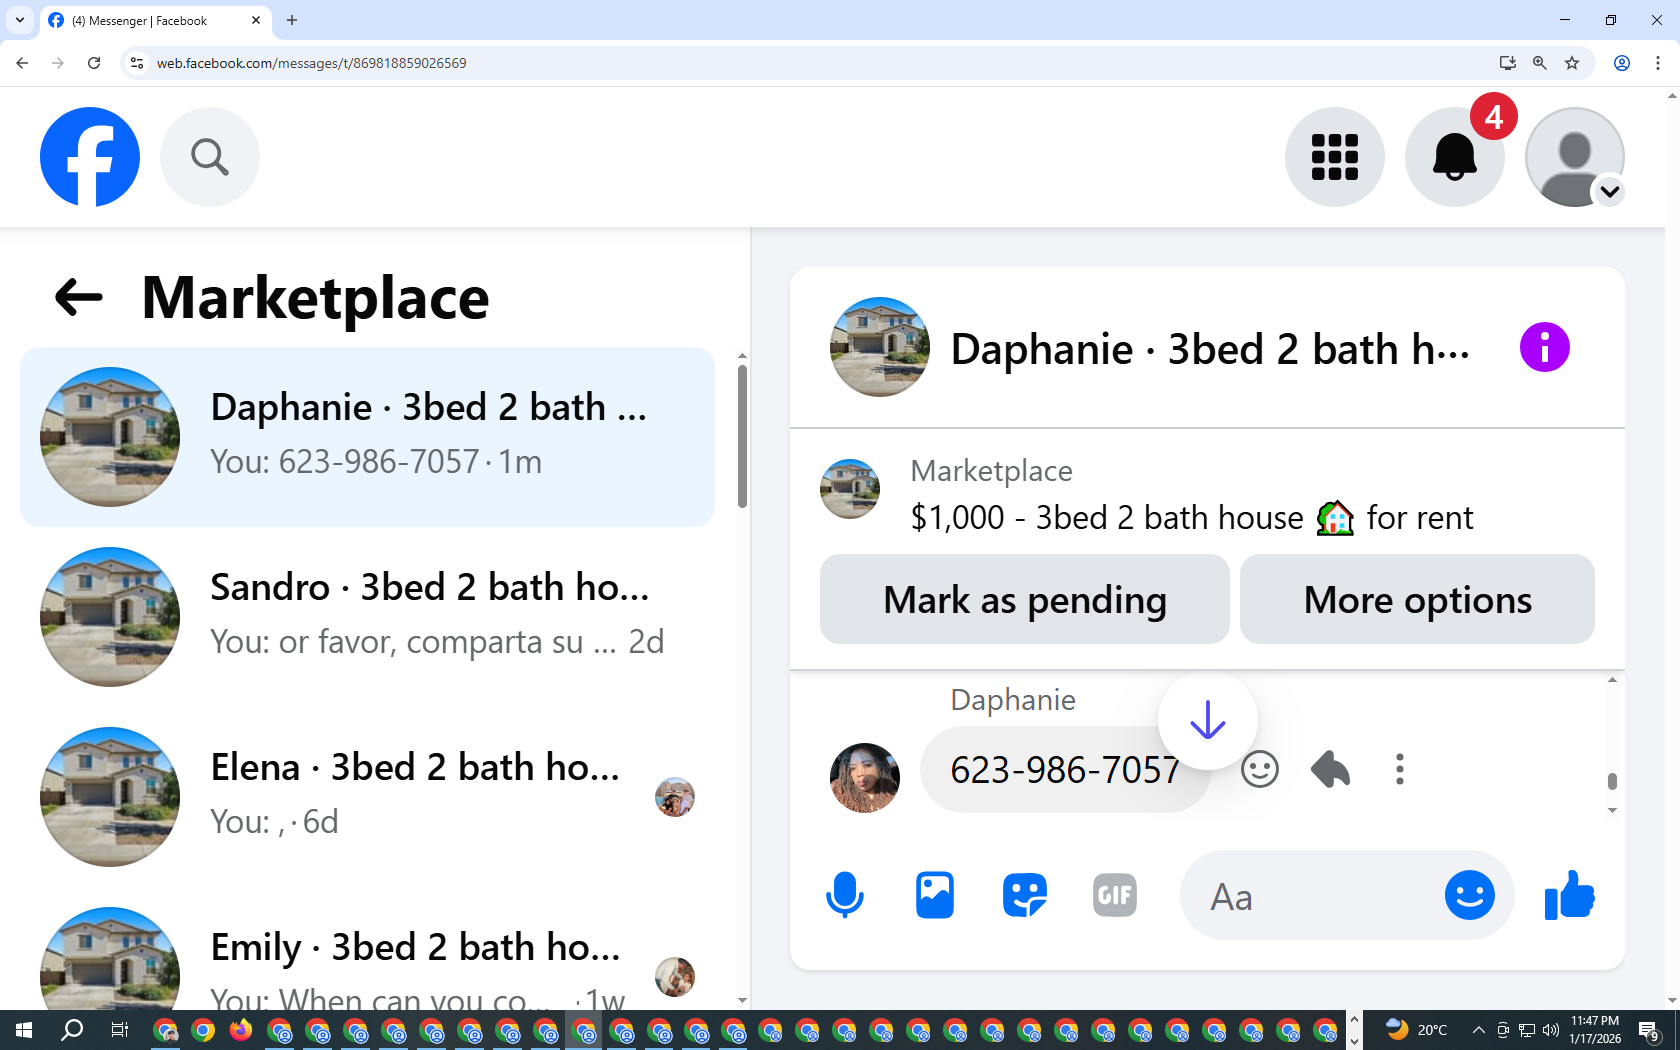Screen dimensions: 1680x1050
Task: Click the address bar URL
Action: (311, 63)
